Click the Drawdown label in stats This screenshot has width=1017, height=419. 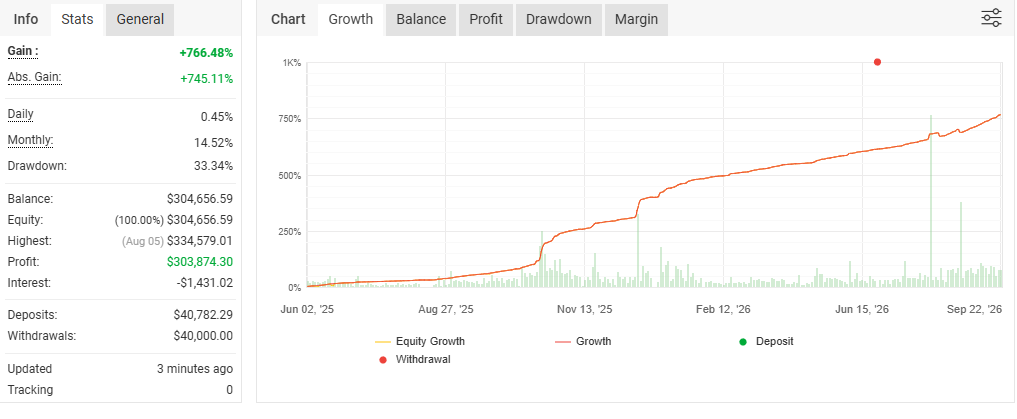click(x=37, y=165)
